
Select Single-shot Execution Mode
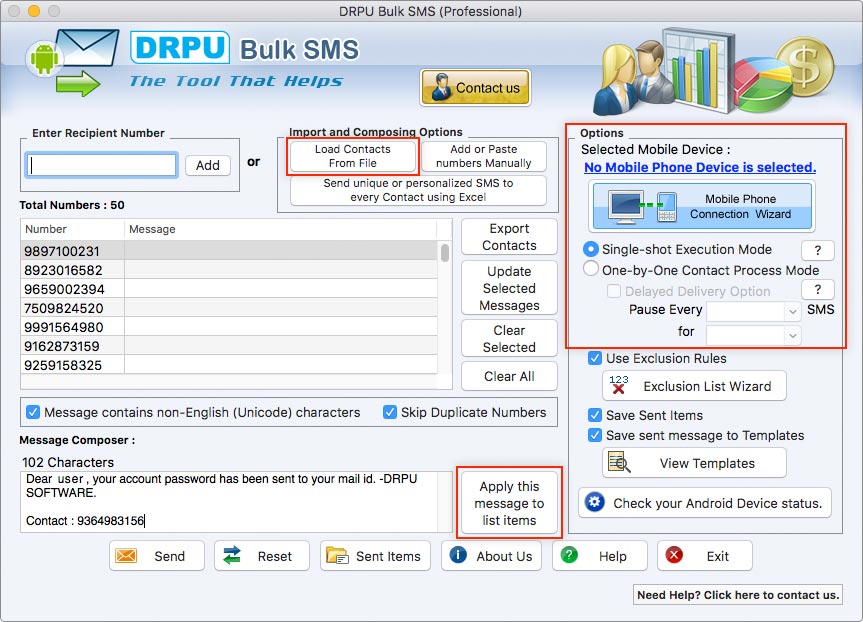[x=591, y=249]
